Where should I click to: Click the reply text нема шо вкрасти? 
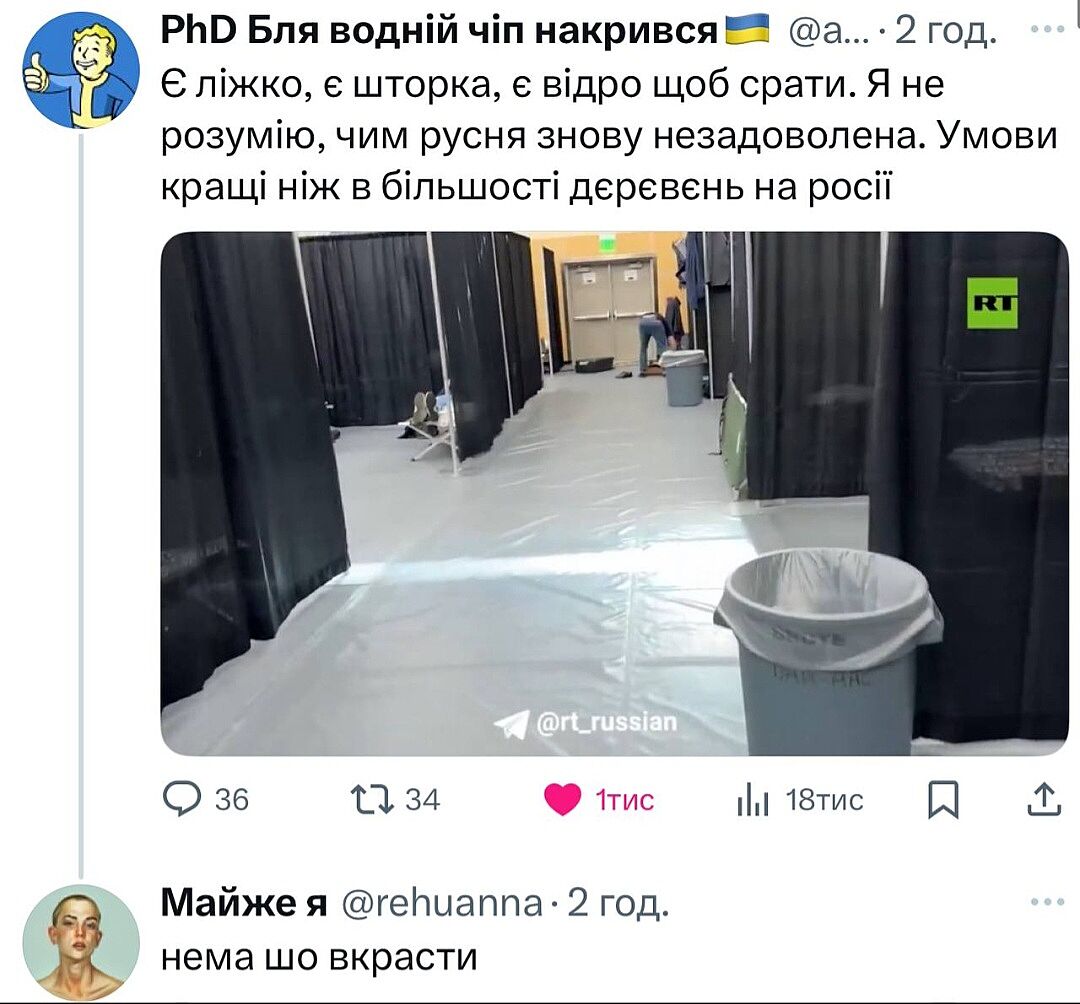pyautogui.click(x=319, y=957)
